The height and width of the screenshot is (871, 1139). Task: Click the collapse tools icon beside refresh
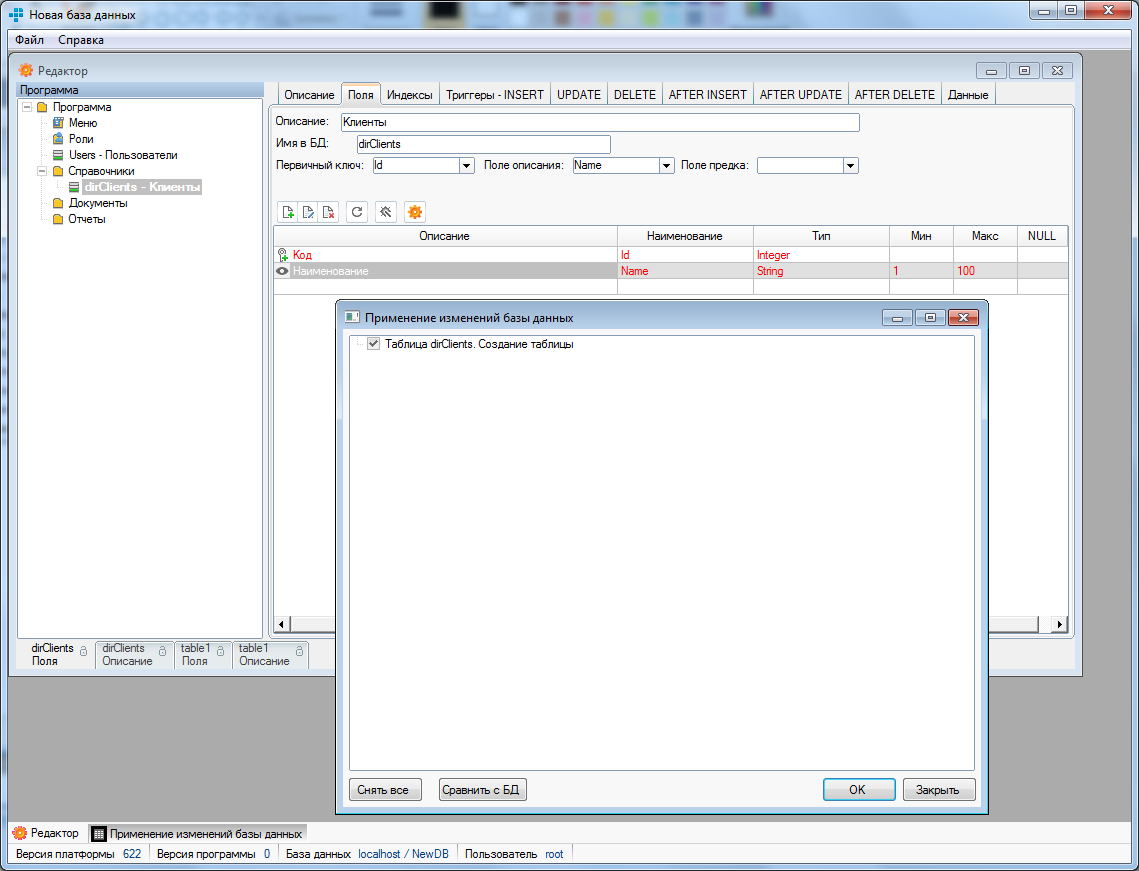(x=386, y=212)
